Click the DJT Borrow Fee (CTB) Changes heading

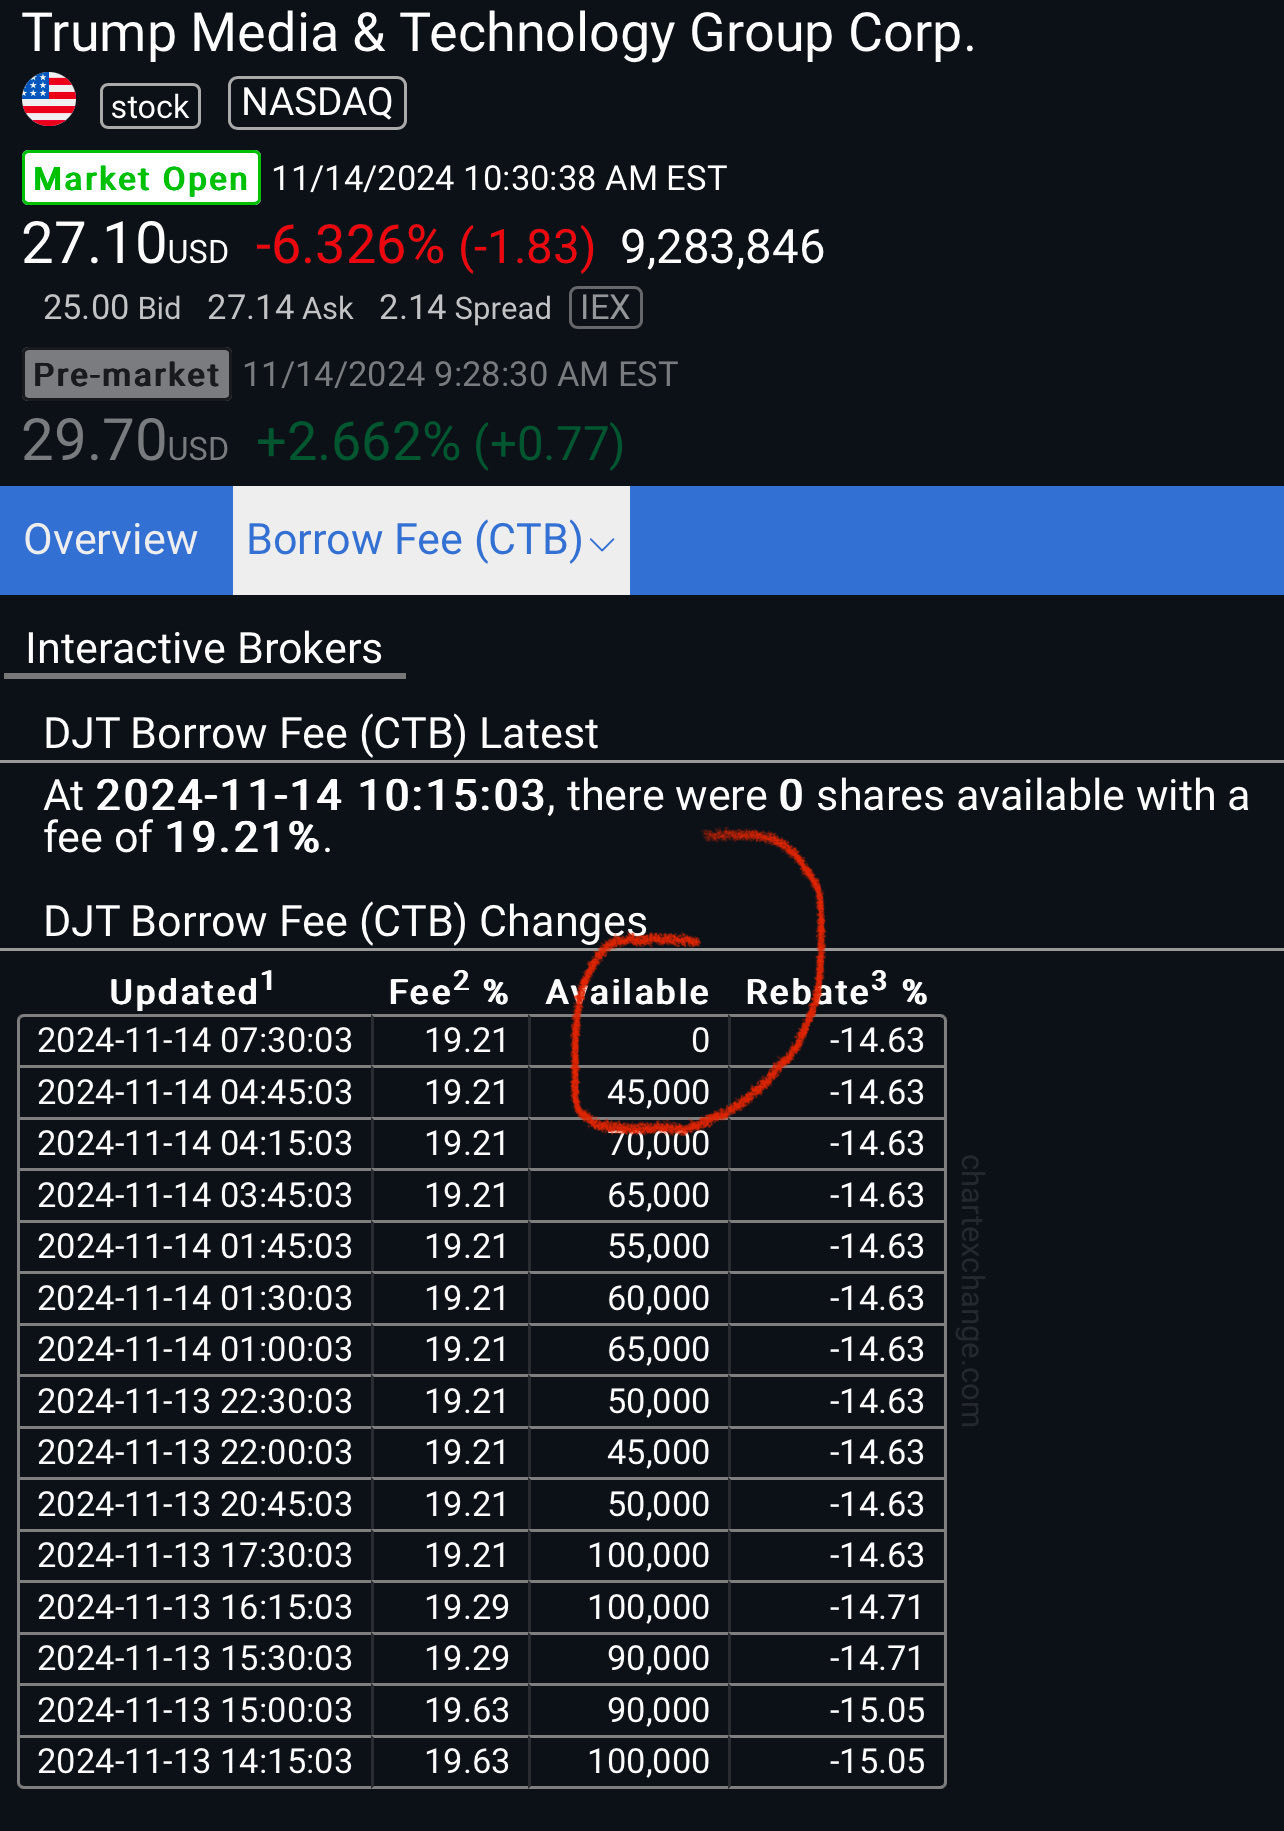pos(345,922)
